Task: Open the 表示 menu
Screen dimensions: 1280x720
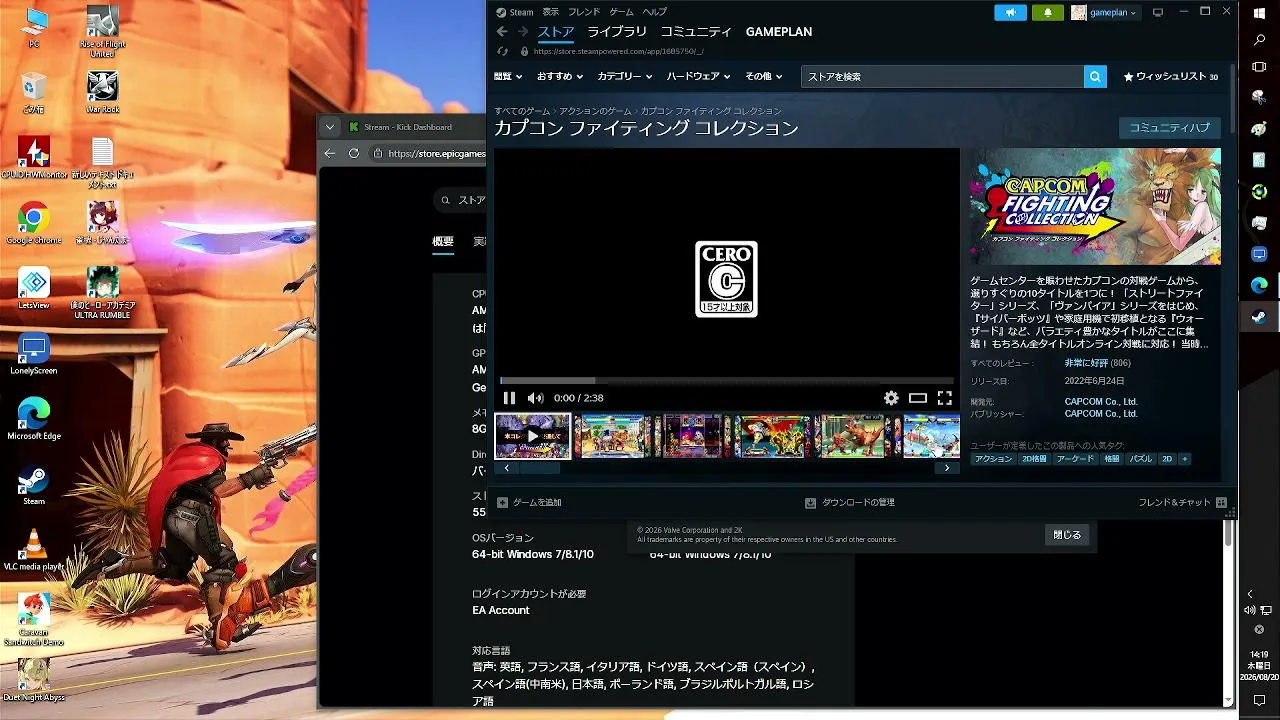Action: pyautogui.click(x=551, y=12)
